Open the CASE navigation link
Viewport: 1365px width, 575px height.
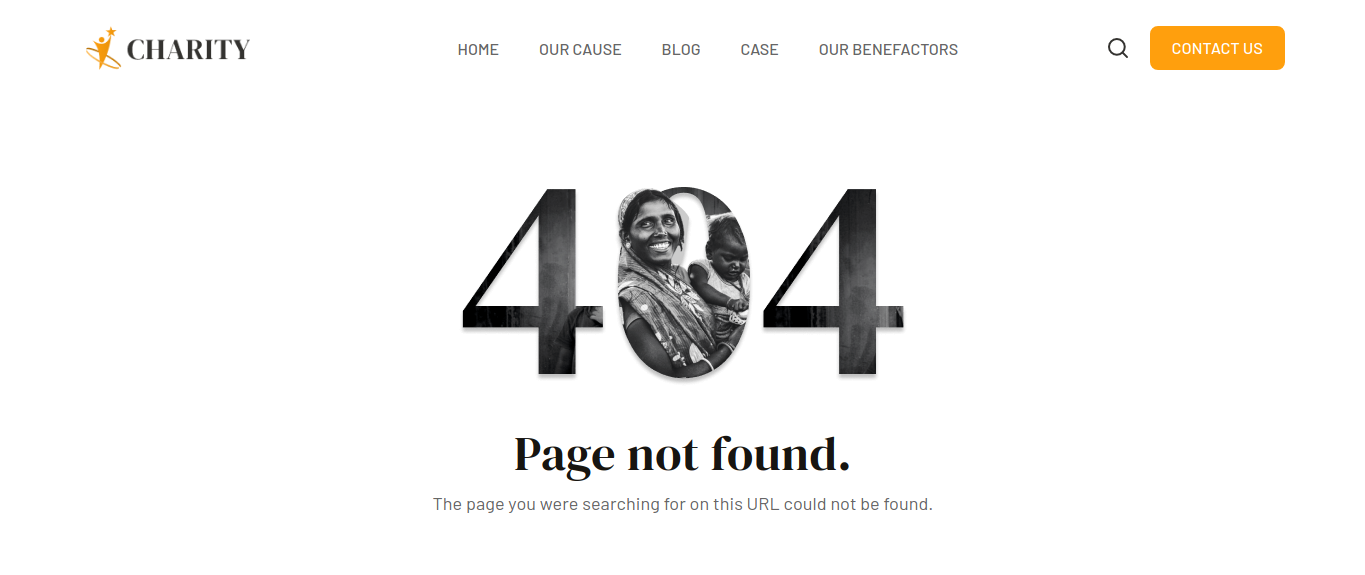(x=759, y=49)
